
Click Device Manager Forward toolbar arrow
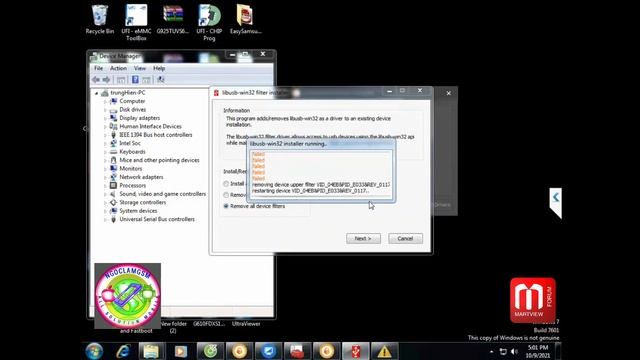(106, 80)
